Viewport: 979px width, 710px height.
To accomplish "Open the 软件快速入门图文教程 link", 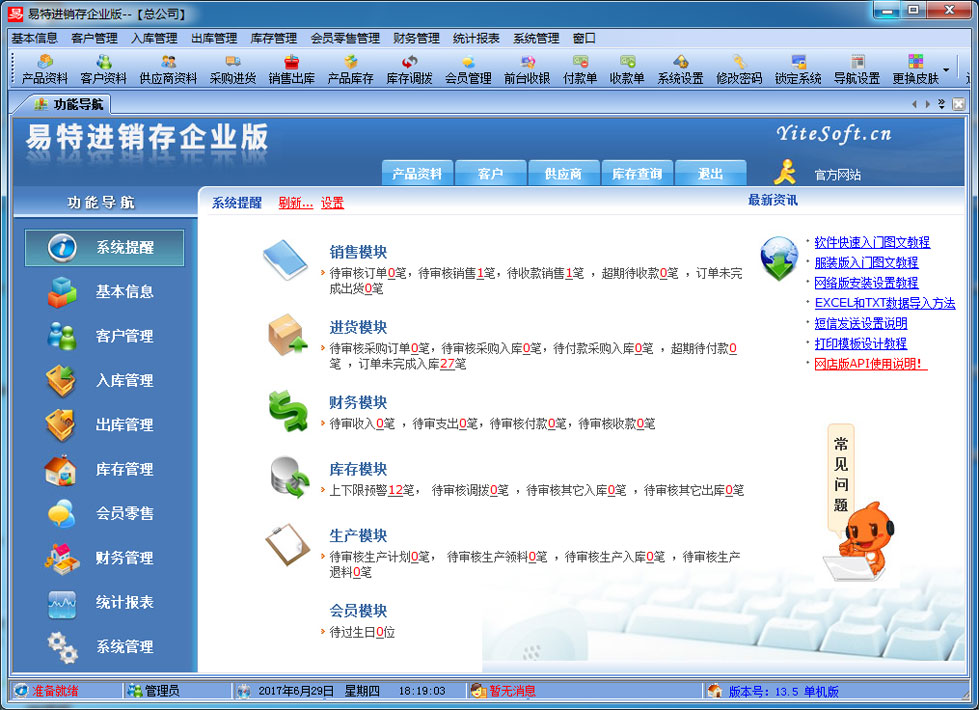I will pyautogui.click(x=872, y=242).
